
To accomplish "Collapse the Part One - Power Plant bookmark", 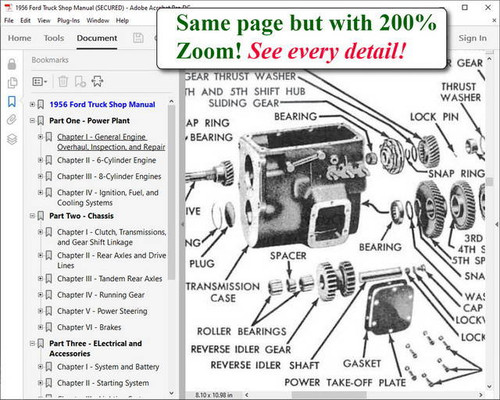I will click(x=32, y=120).
